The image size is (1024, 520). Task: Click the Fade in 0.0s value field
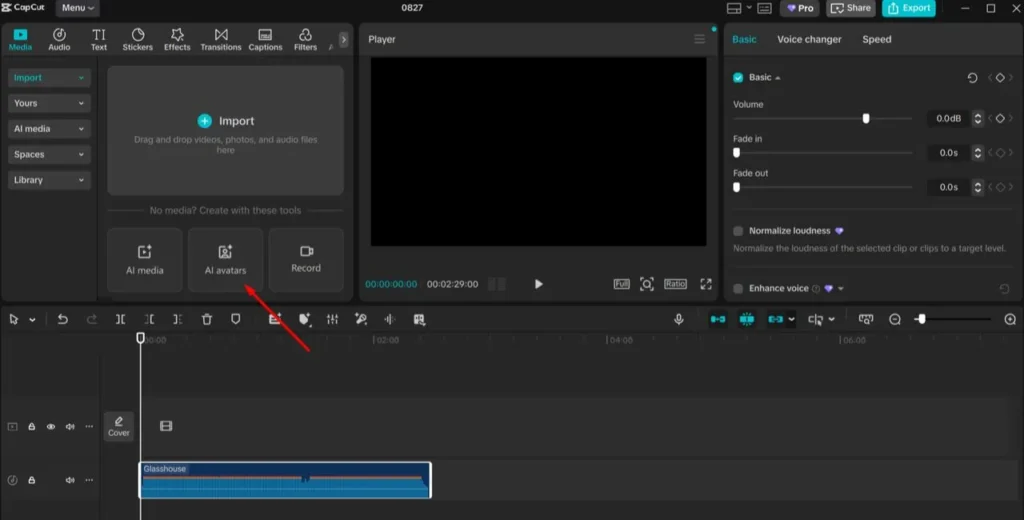[948, 152]
